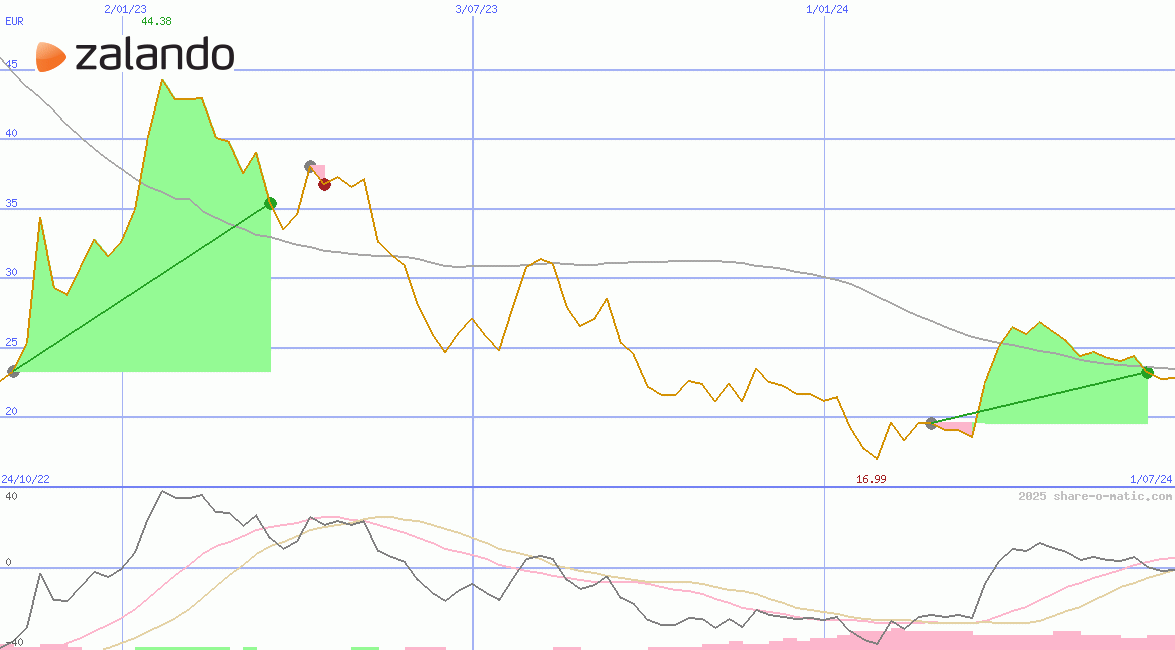Viewport: 1175px width, 650px height.
Task: Click the zalando brand name text
Action: tap(155, 56)
